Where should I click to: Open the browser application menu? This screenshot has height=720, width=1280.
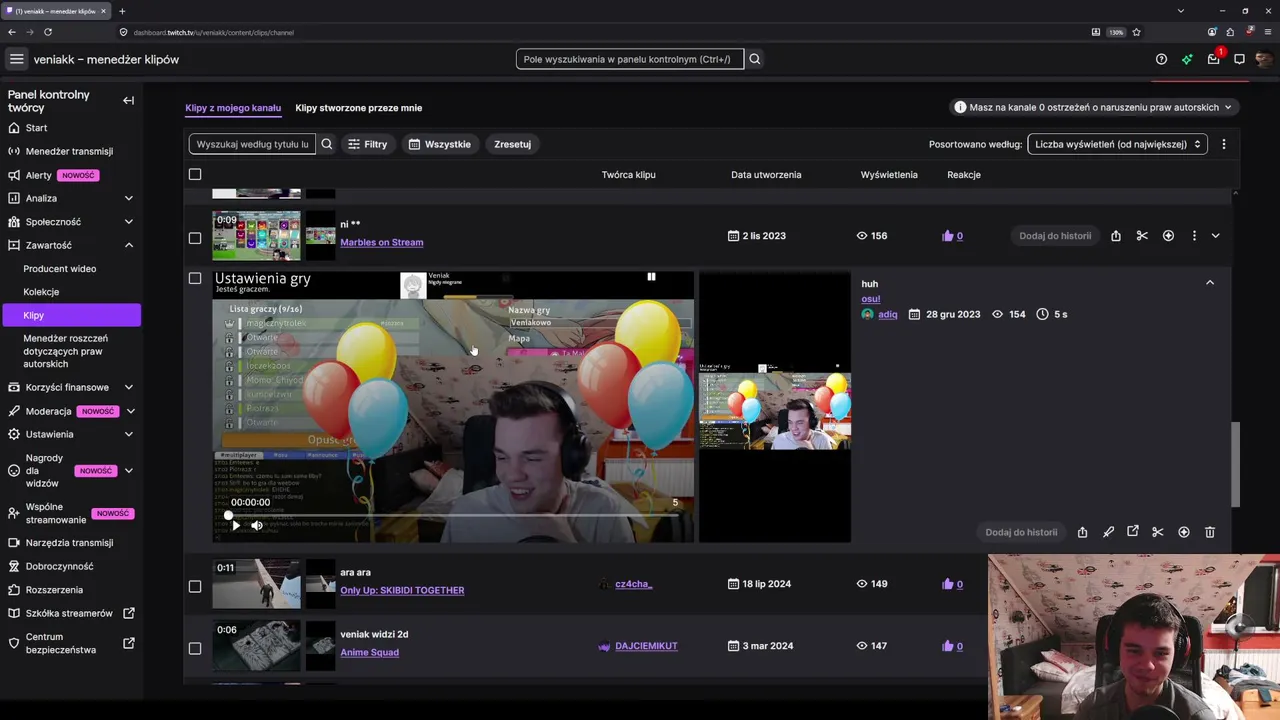1268,32
